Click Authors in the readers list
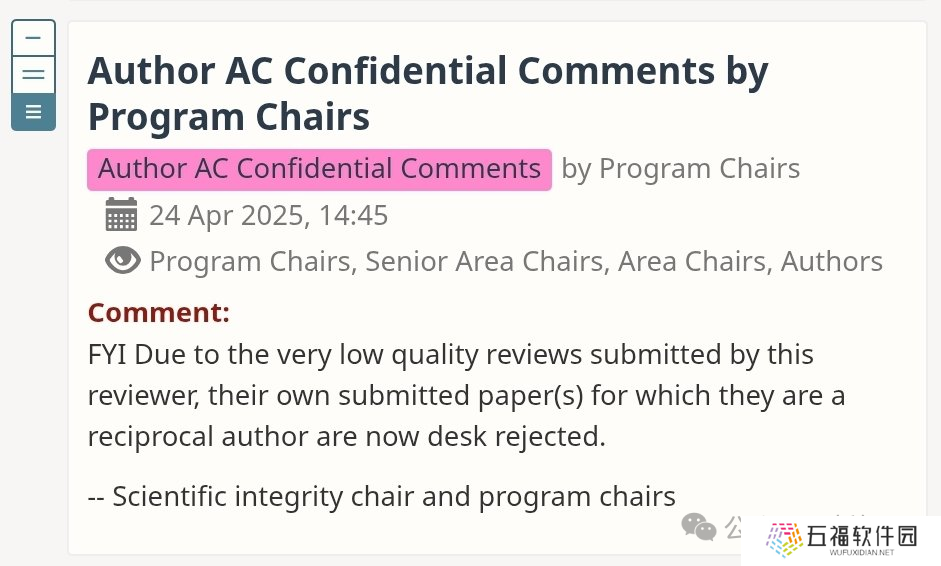The height and width of the screenshot is (566, 941). click(x=832, y=261)
